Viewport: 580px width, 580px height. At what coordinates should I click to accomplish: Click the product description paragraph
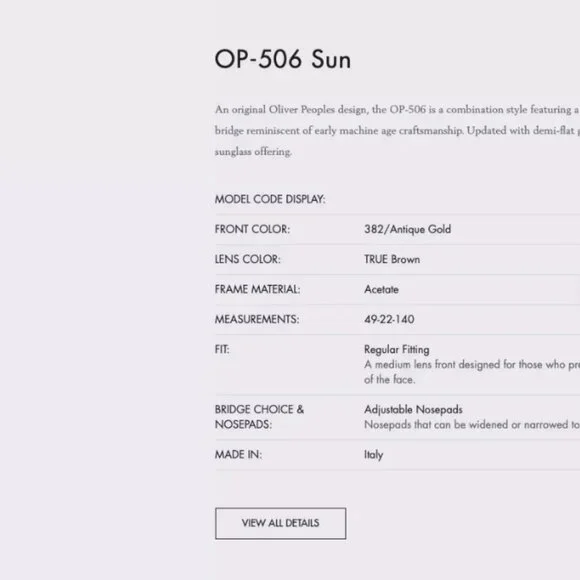coord(397,130)
